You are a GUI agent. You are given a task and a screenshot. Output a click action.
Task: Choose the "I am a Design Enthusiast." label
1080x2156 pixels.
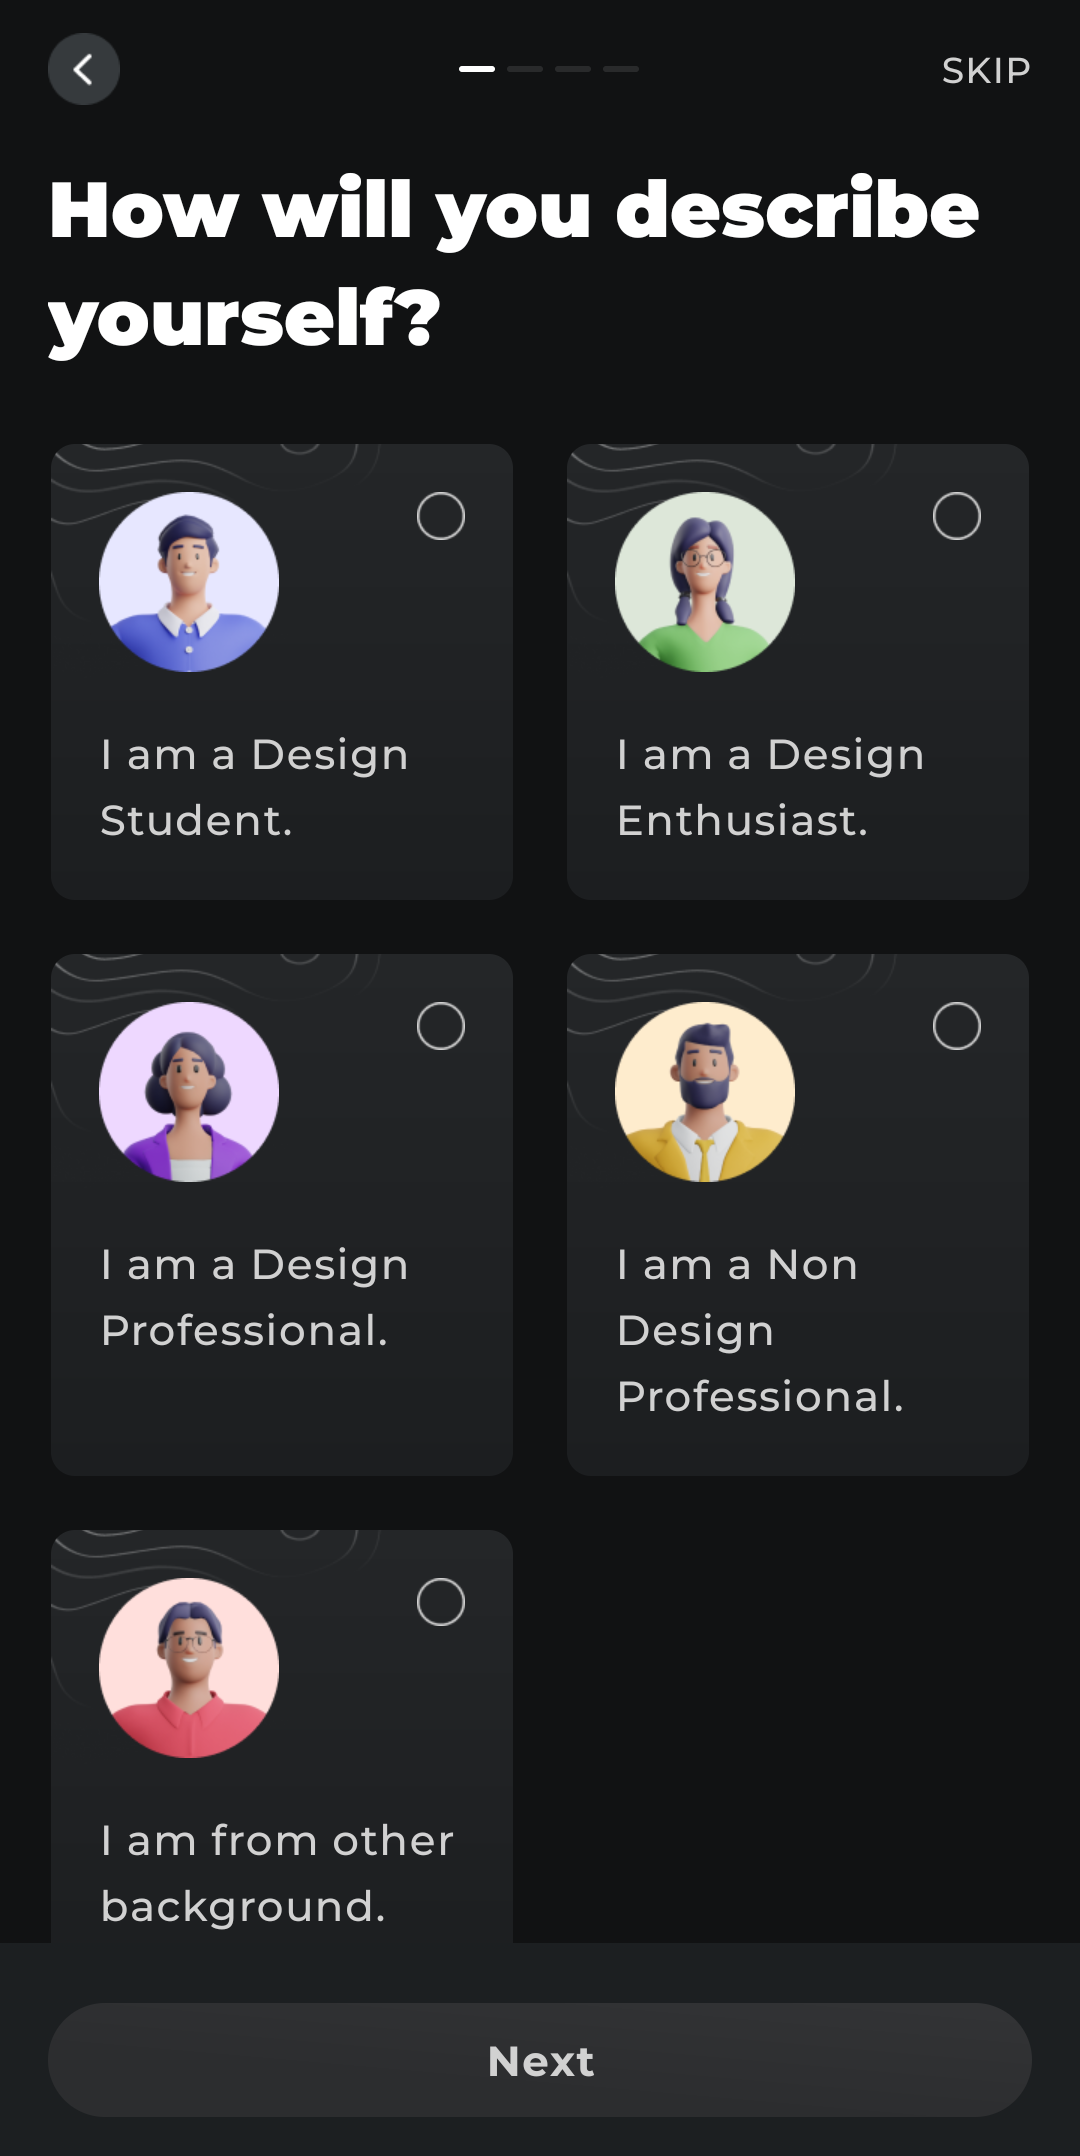click(x=771, y=788)
